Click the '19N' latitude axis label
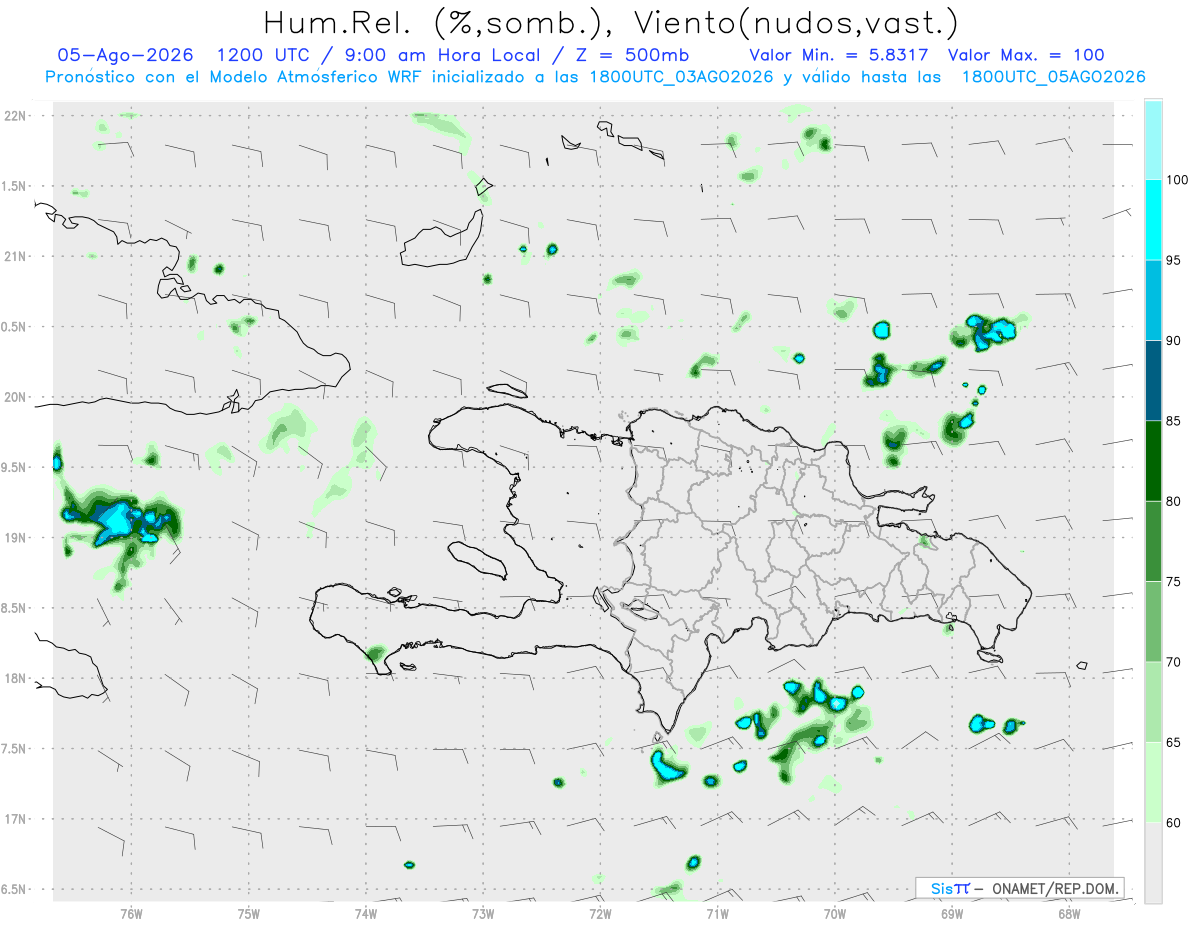 14,538
